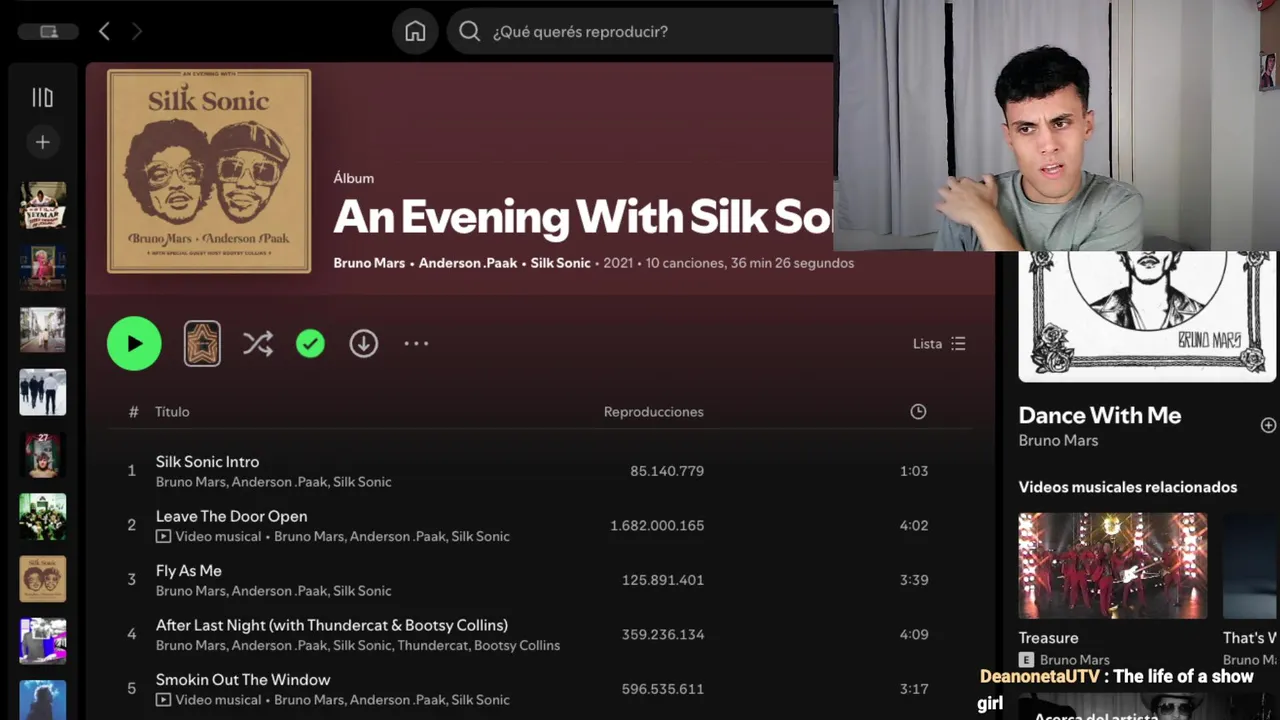The height and width of the screenshot is (720, 1280).
Task: Sort by the Reproducciones column header
Action: [653, 411]
